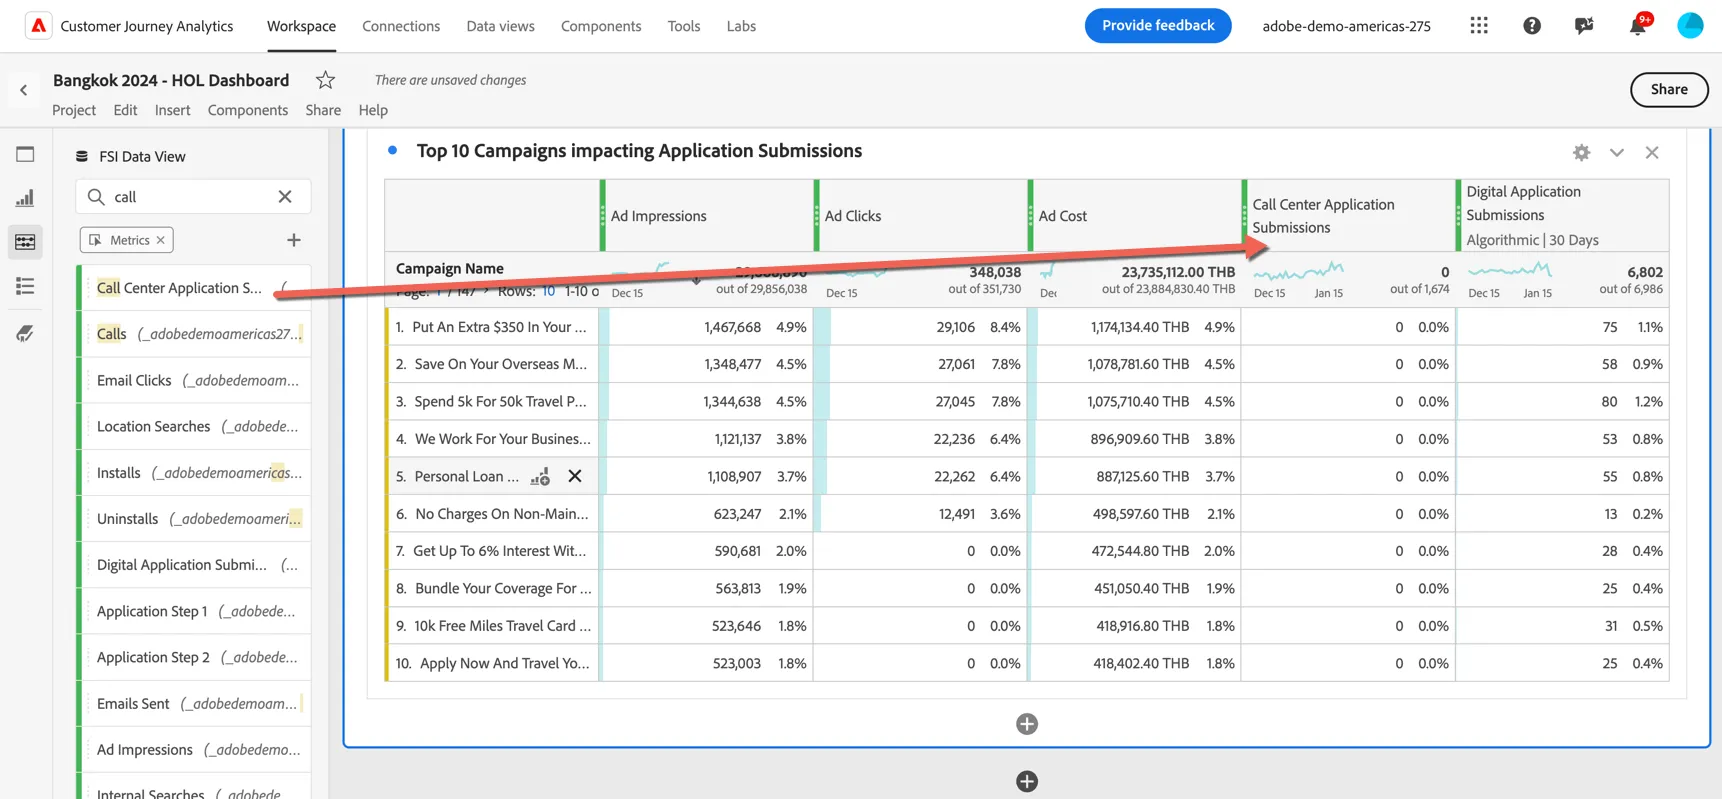Click the X on Personal Loan row

coord(575,476)
